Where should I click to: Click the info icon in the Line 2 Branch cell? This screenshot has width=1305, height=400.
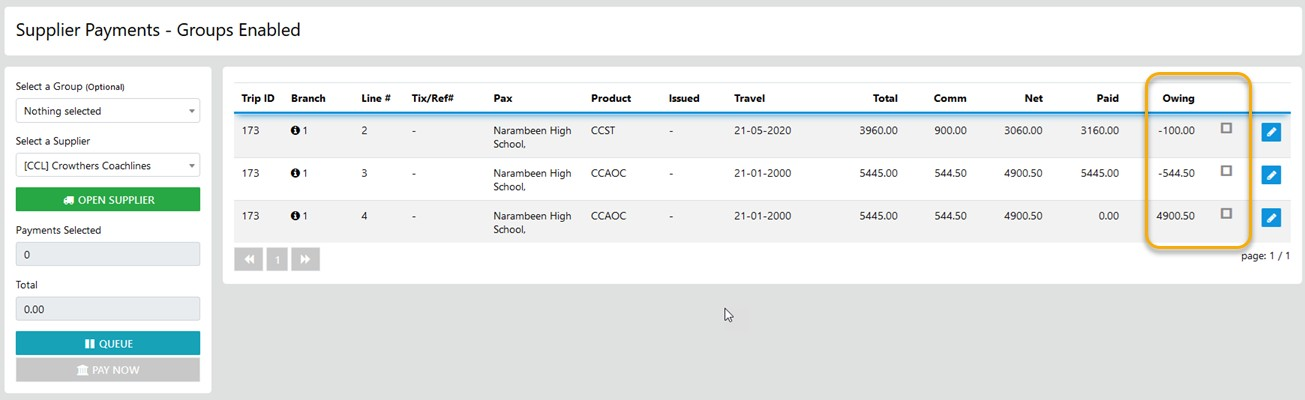tap(296, 131)
